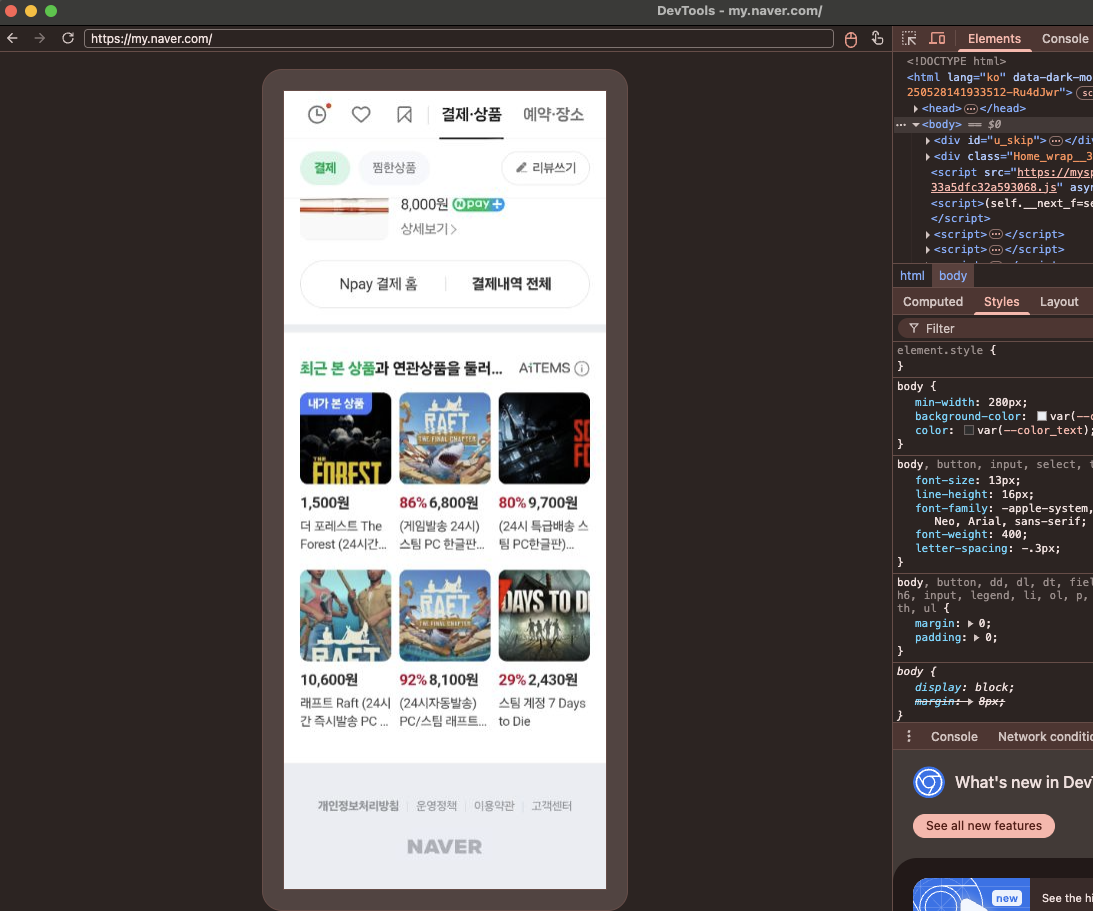Click the 개인정보처리방침 footer link
The height and width of the screenshot is (911, 1093).
tap(358, 806)
